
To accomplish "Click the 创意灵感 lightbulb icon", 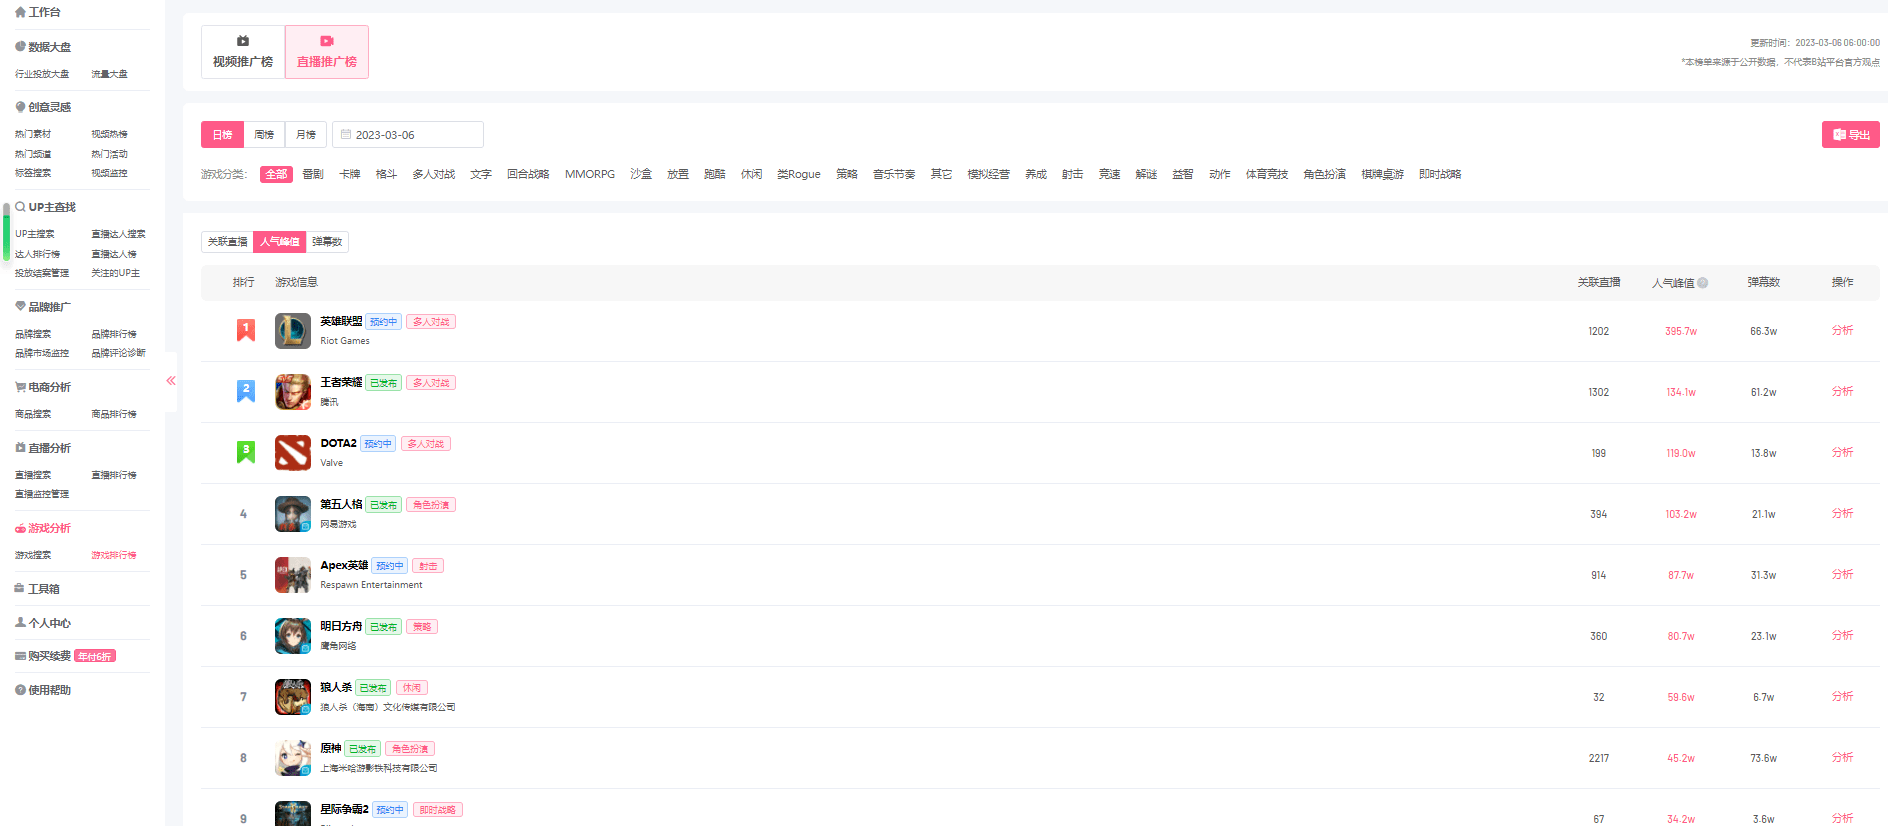I will (20, 107).
